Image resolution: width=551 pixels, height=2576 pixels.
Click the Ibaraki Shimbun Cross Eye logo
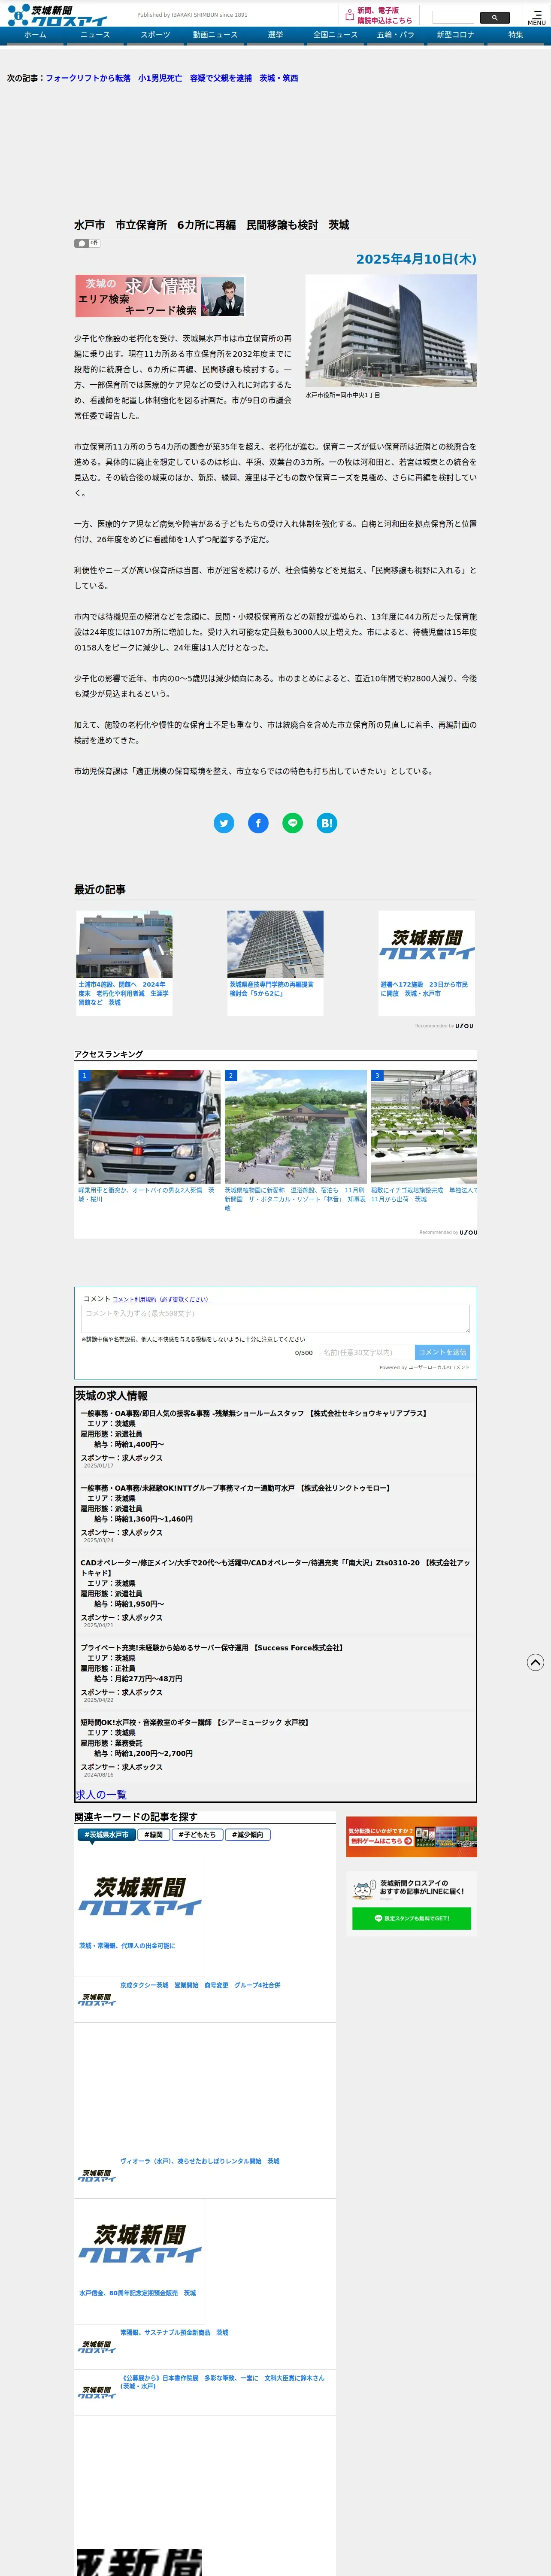coord(57,15)
